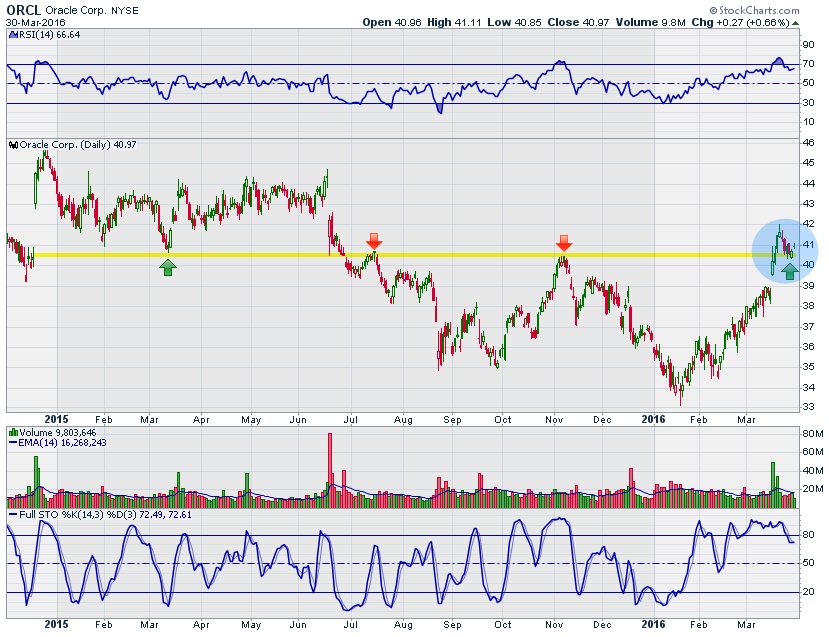Click the 43 price axis label
The image size is (829, 637).
click(x=808, y=204)
